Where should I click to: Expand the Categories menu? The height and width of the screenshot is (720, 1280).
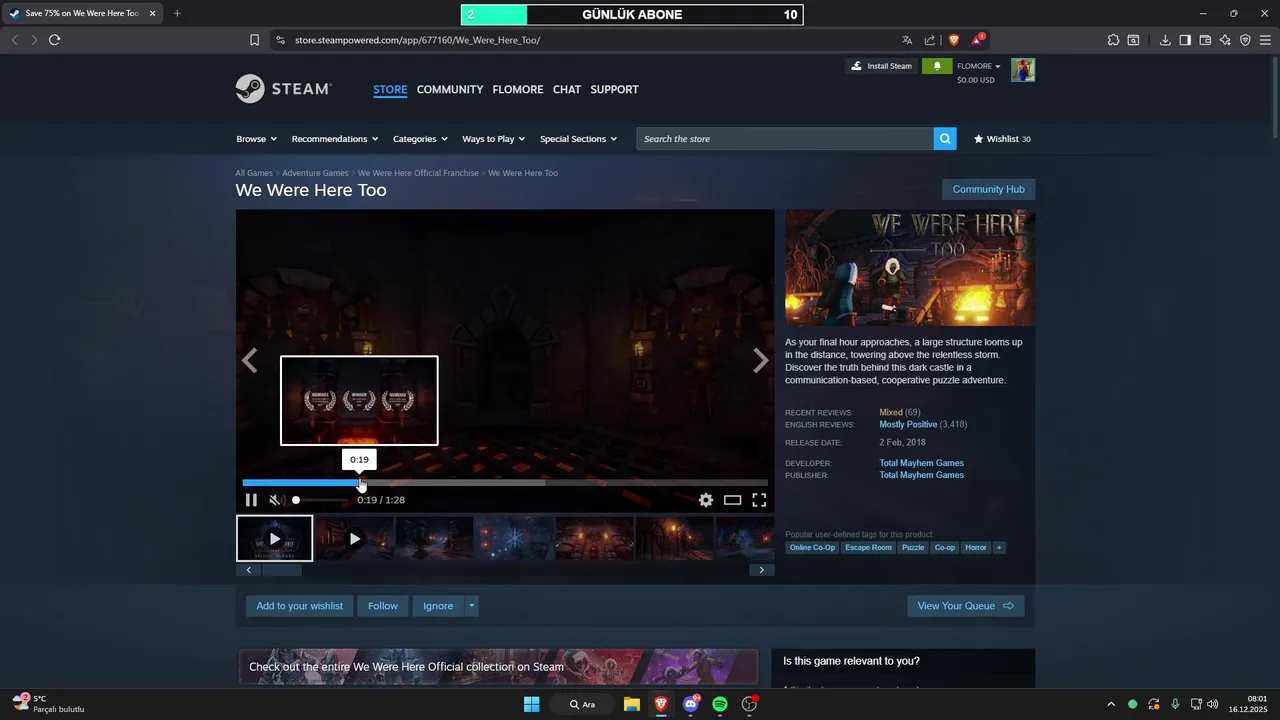click(420, 139)
